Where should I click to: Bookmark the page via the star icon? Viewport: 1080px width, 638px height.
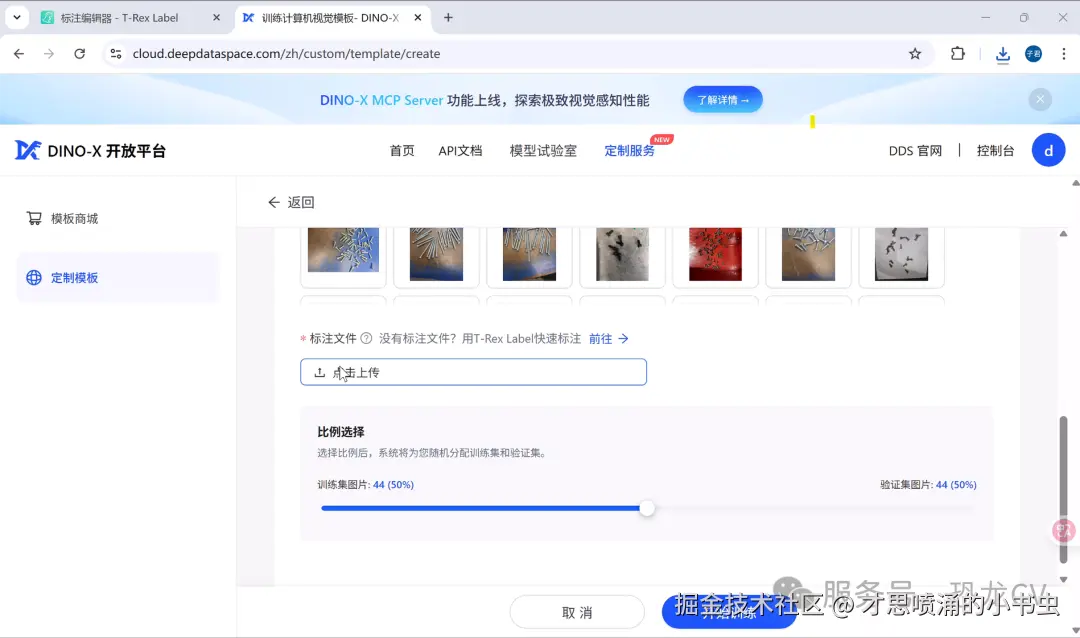pyautogui.click(x=915, y=54)
